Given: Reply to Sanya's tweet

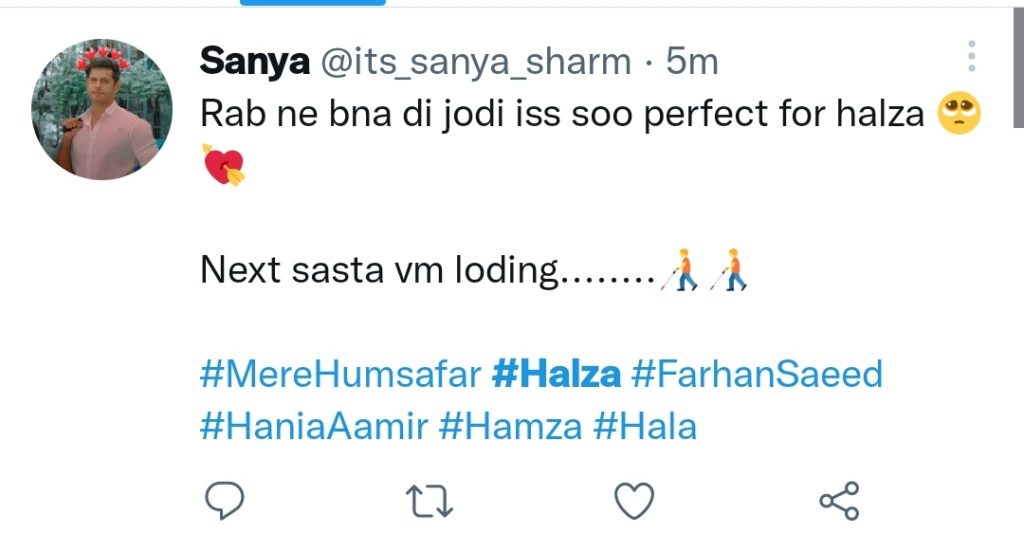Looking at the screenshot, I should click(x=225, y=500).
